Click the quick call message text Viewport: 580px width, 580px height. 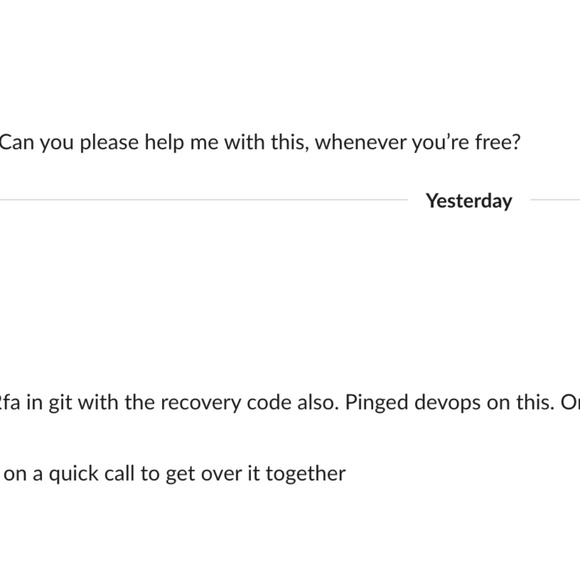(175, 474)
